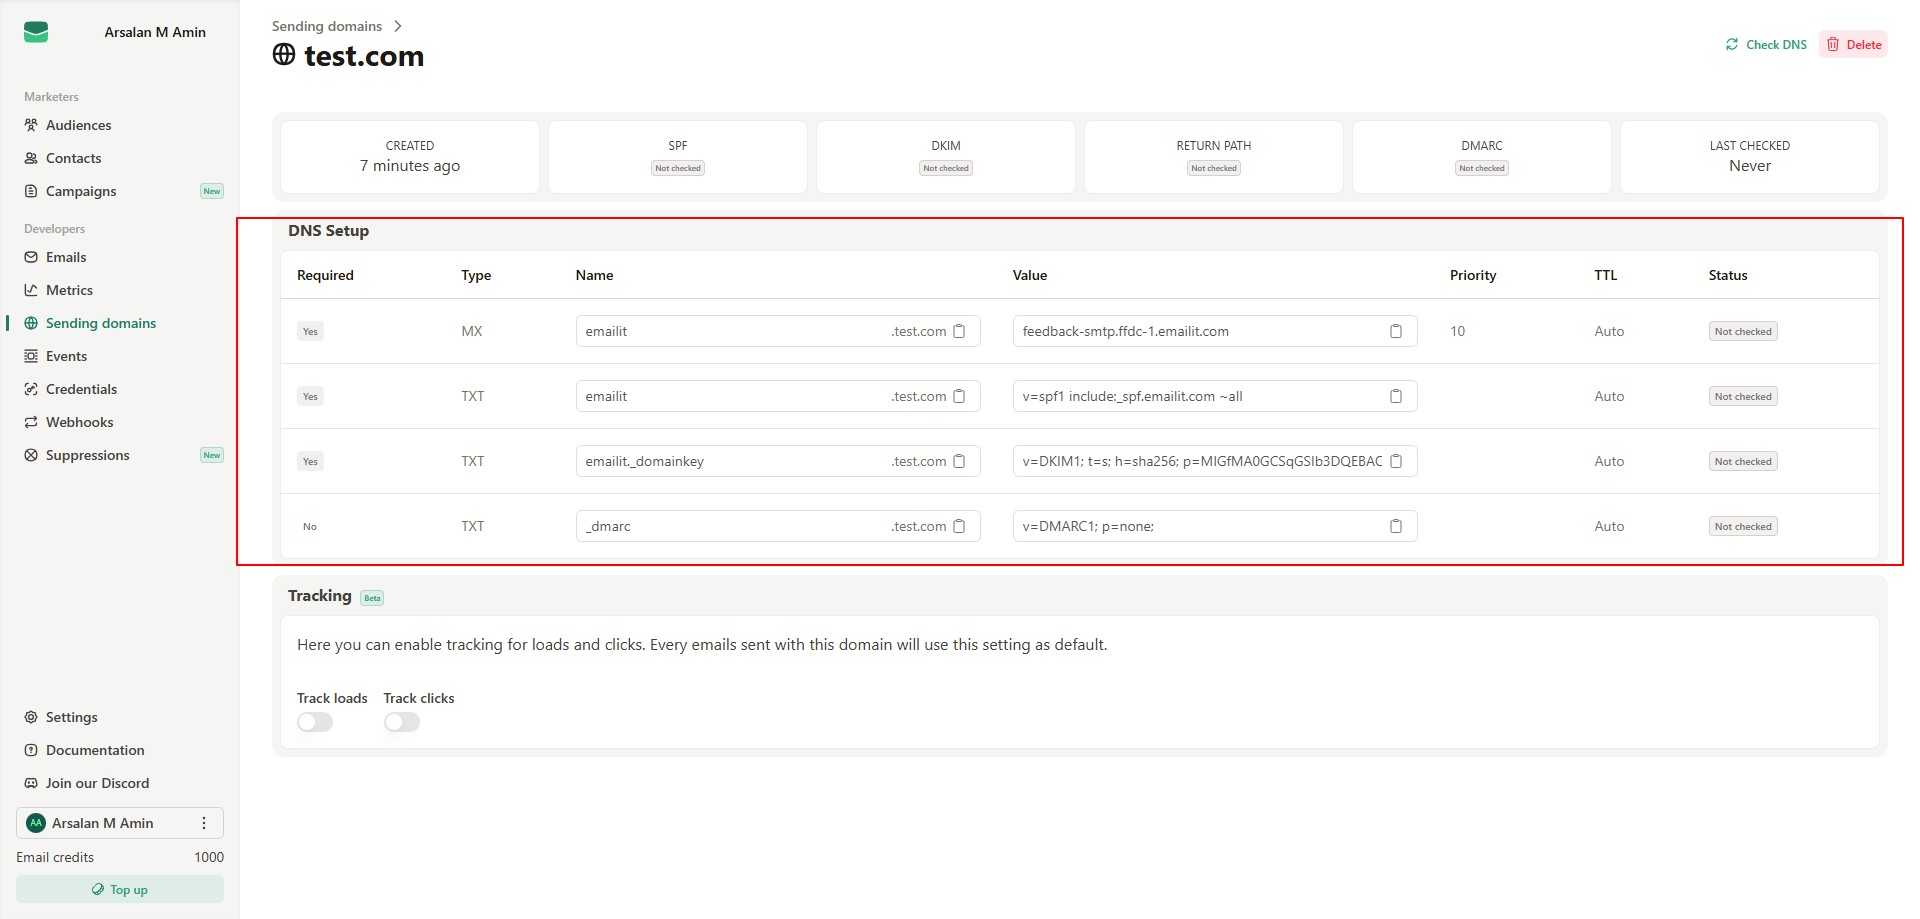
Task: Copy the _dmarc record name
Action: coord(959,526)
